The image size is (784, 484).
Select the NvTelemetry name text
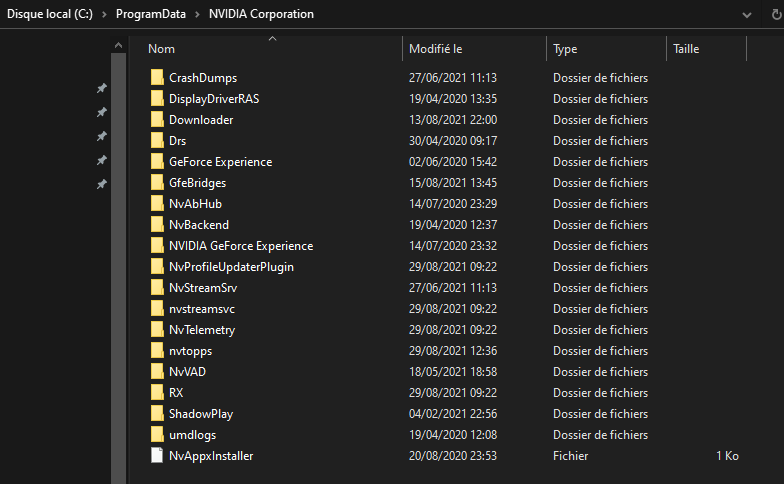point(202,330)
